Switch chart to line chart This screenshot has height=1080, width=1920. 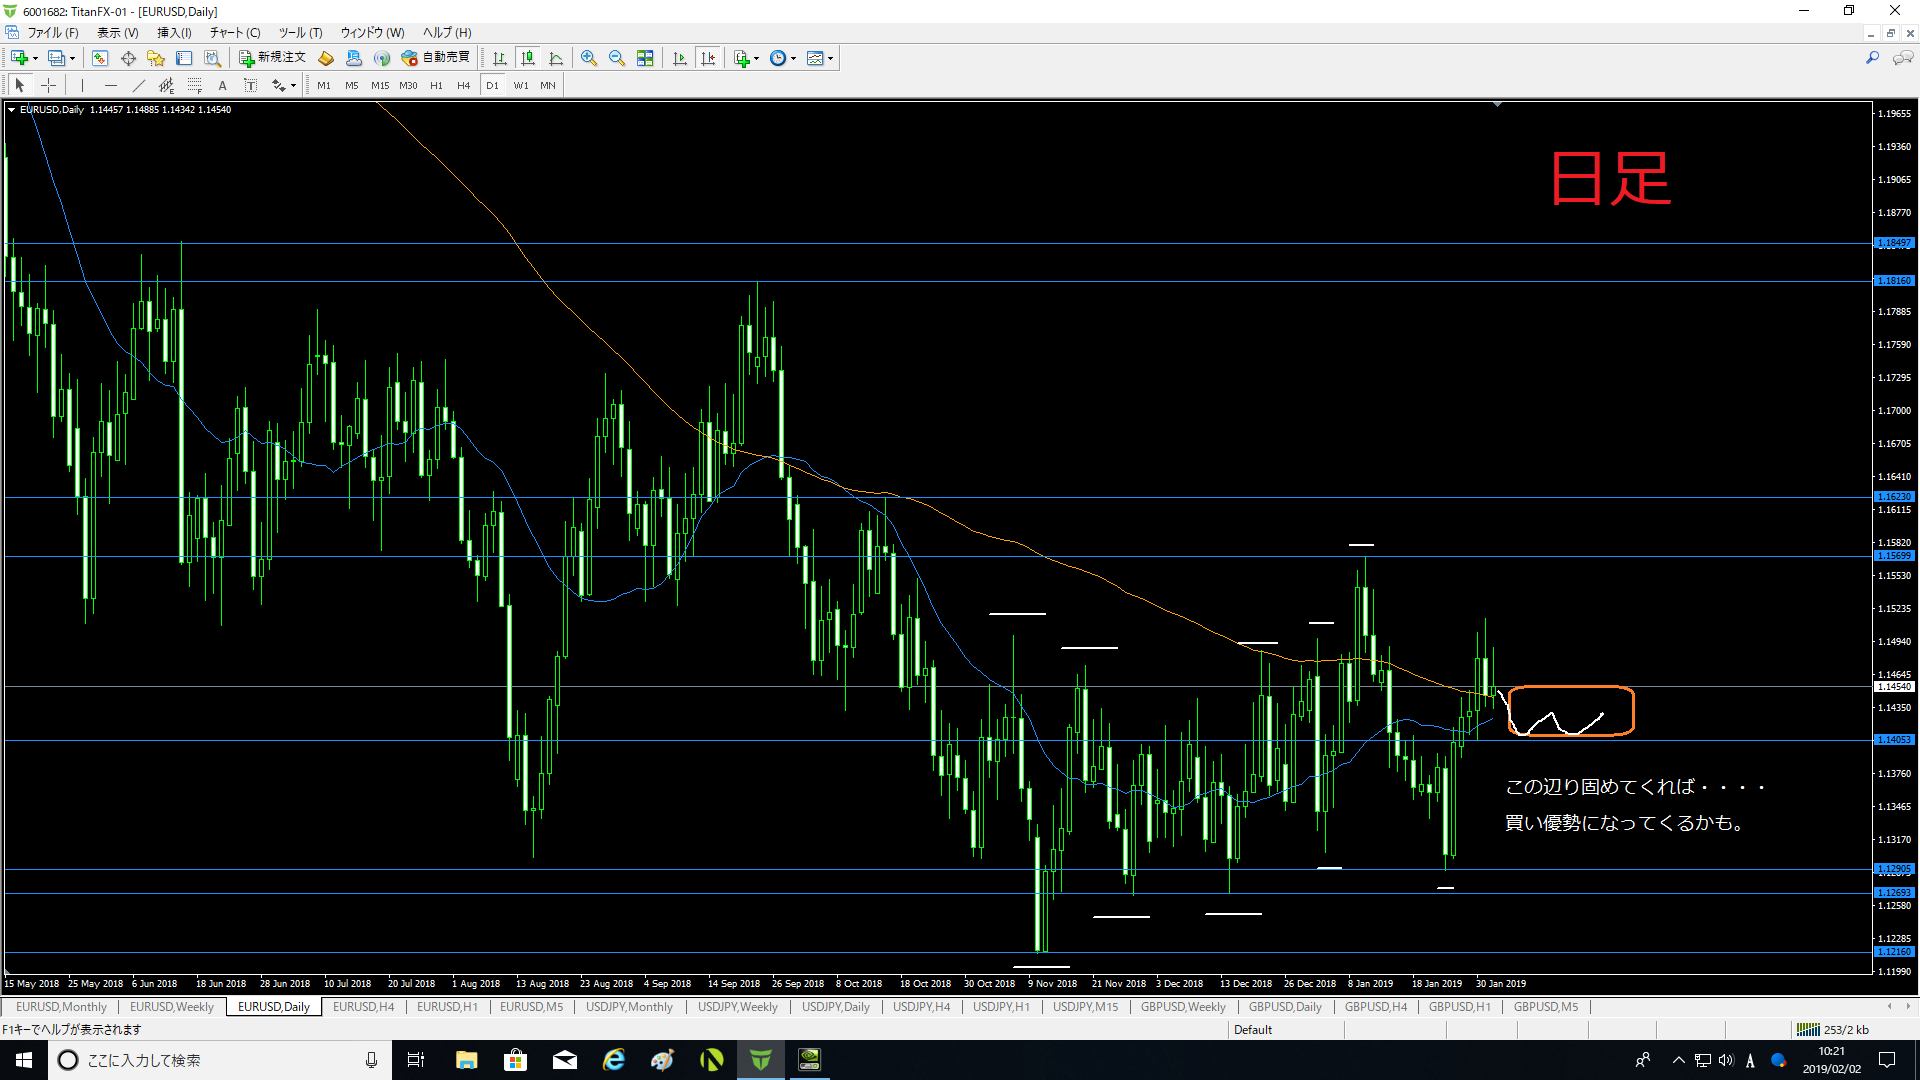click(556, 58)
